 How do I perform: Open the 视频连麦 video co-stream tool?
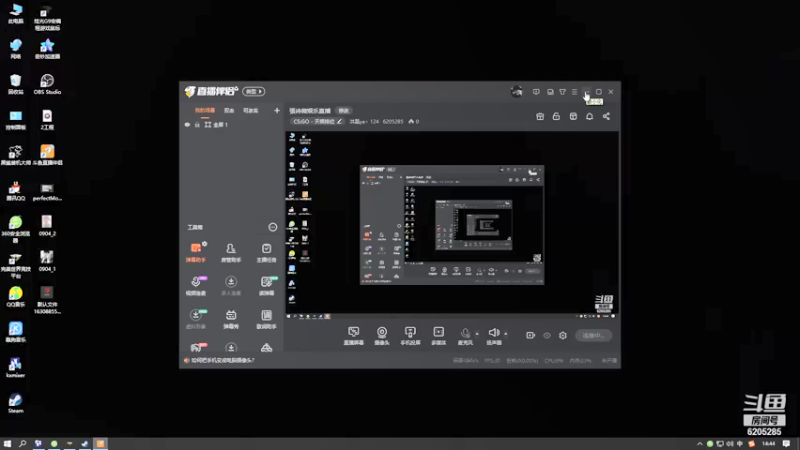coord(196,286)
